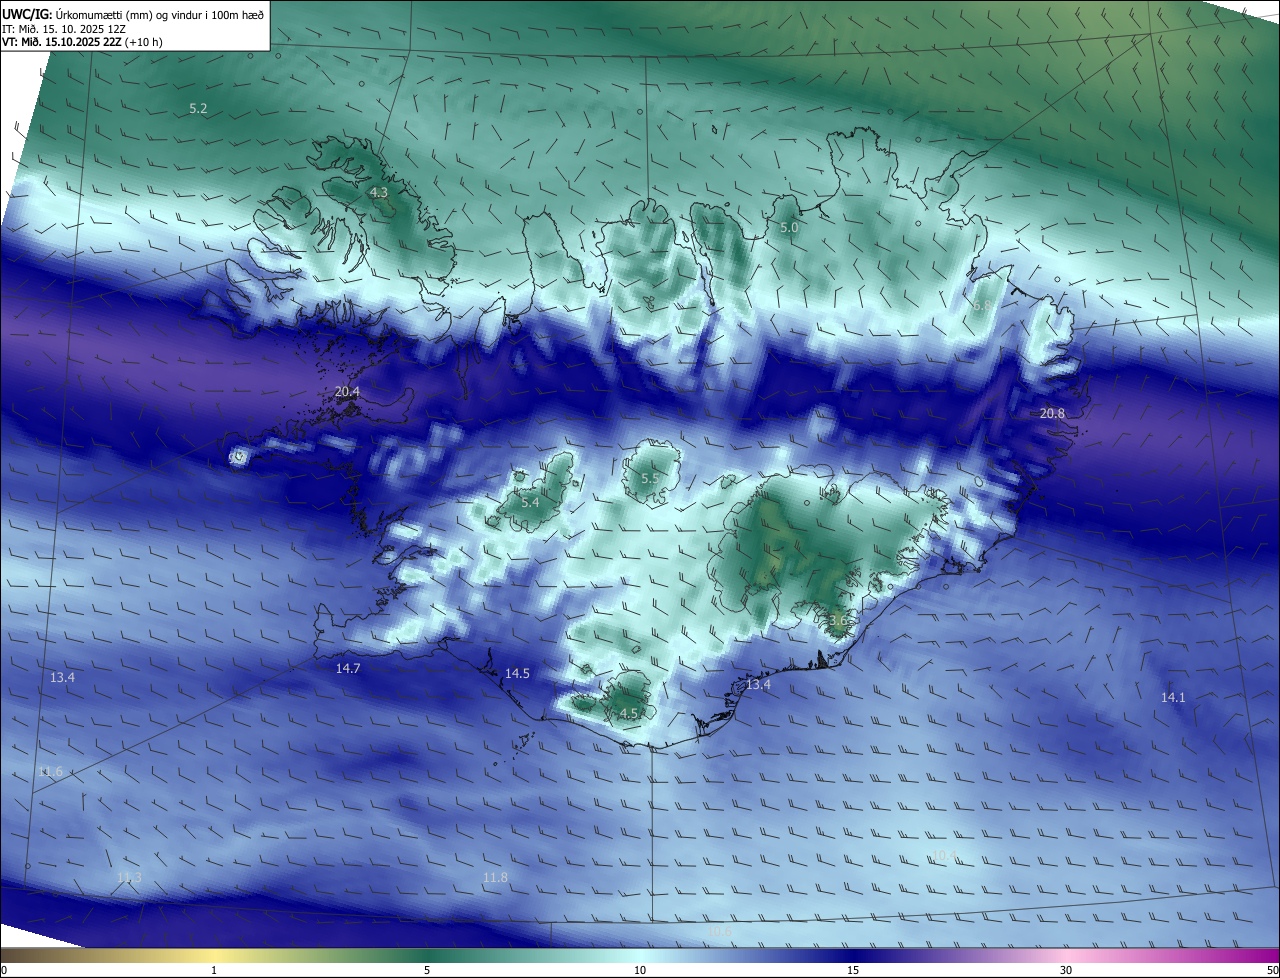Click the 14.1 value label
This screenshot has width=1280, height=978.
point(1172,697)
